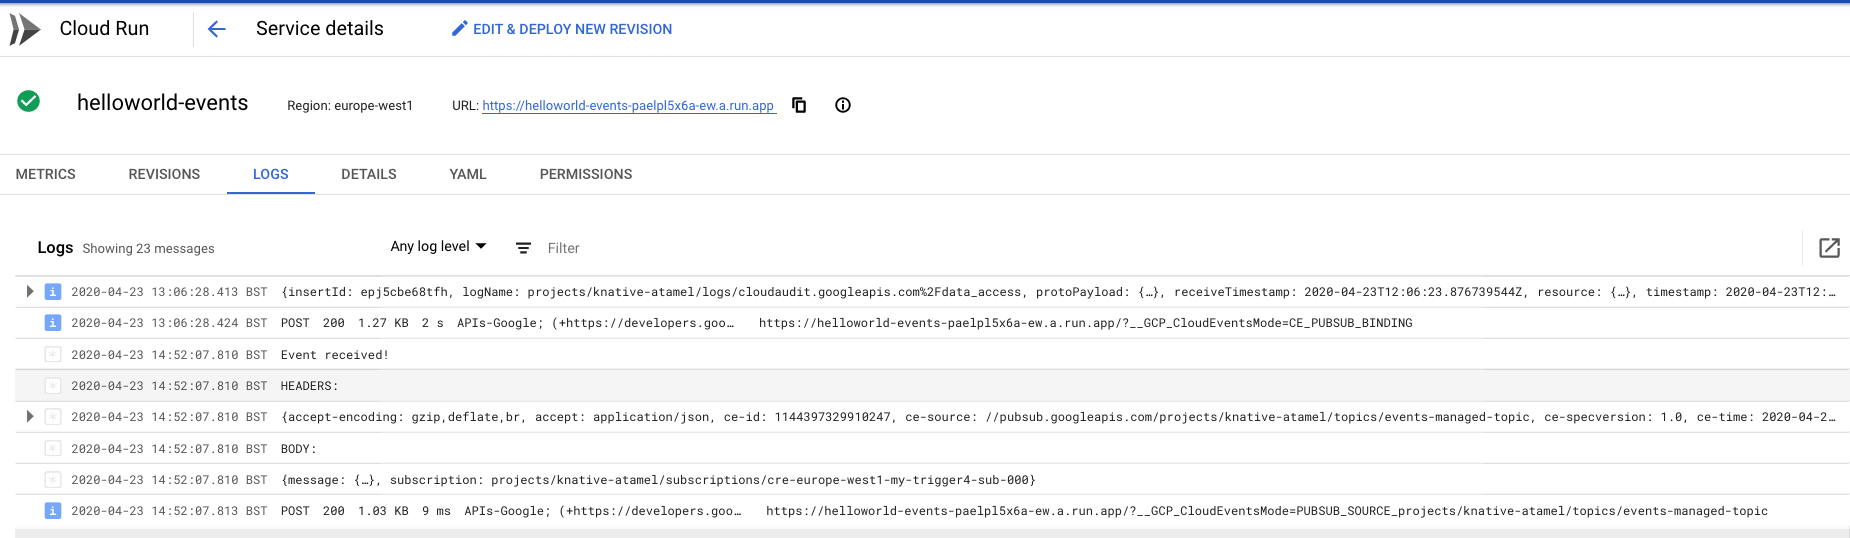This screenshot has width=1850, height=538.
Task: Click info severity icon on 14:52:07.813 log
Action: (x=53, y=511)
